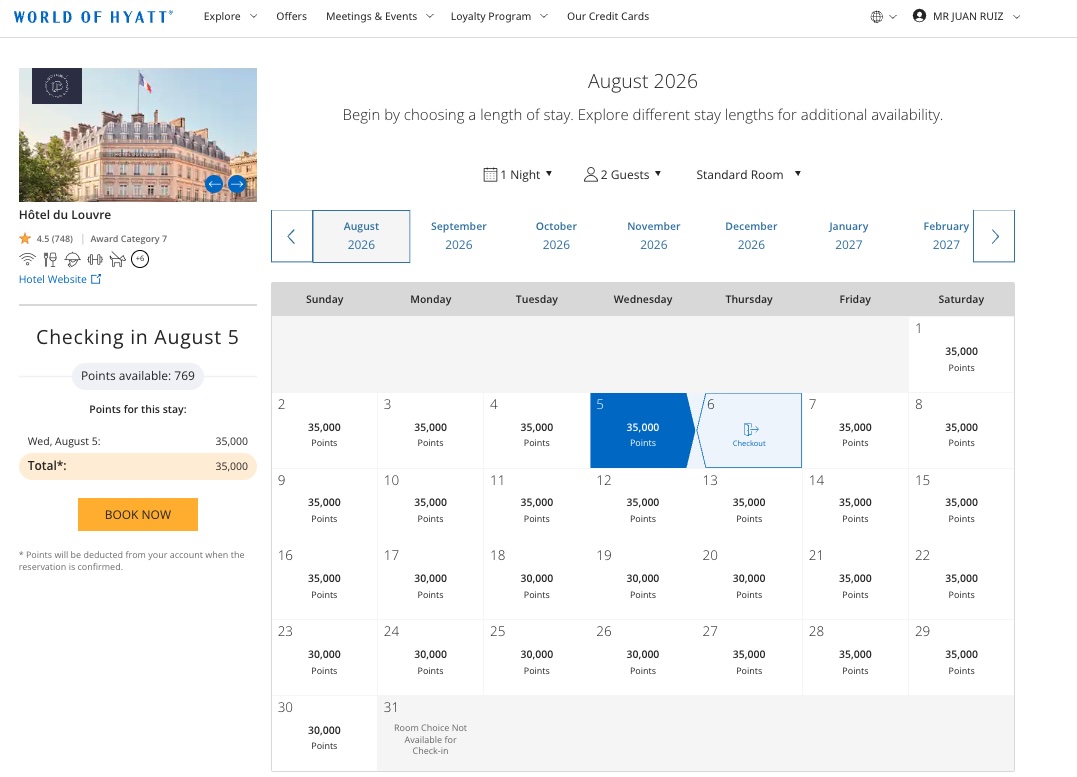Image resolution: width=1077 pixels, height=777 pixels.
Task: Switch to the November 2026 tab
Action: (654, 236)
